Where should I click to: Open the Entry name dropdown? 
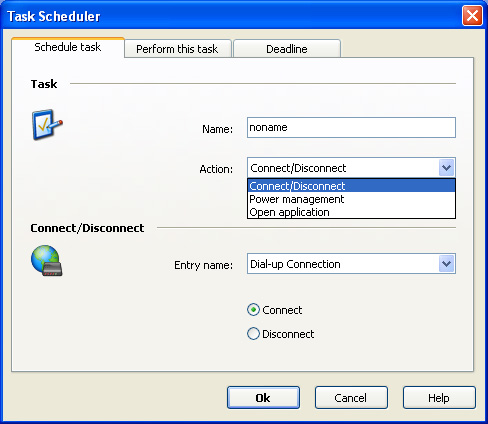(446, 264)
